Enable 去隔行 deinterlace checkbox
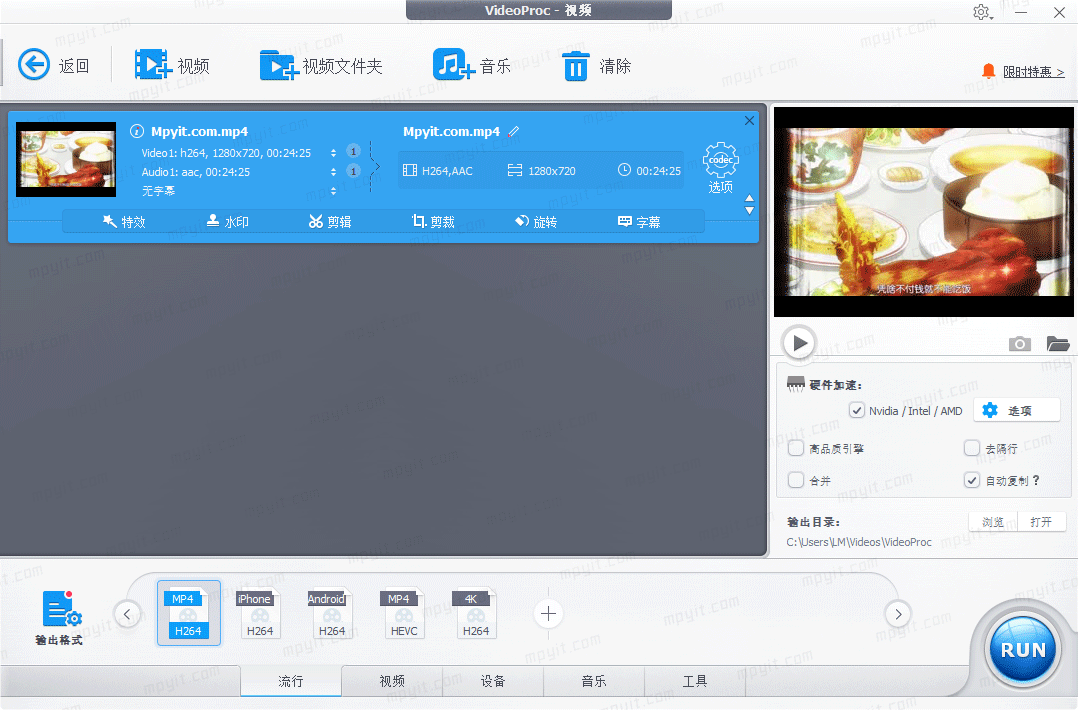Image resolution: width=1078 pixels, height=710 pixels. click(x=971, y=448)
